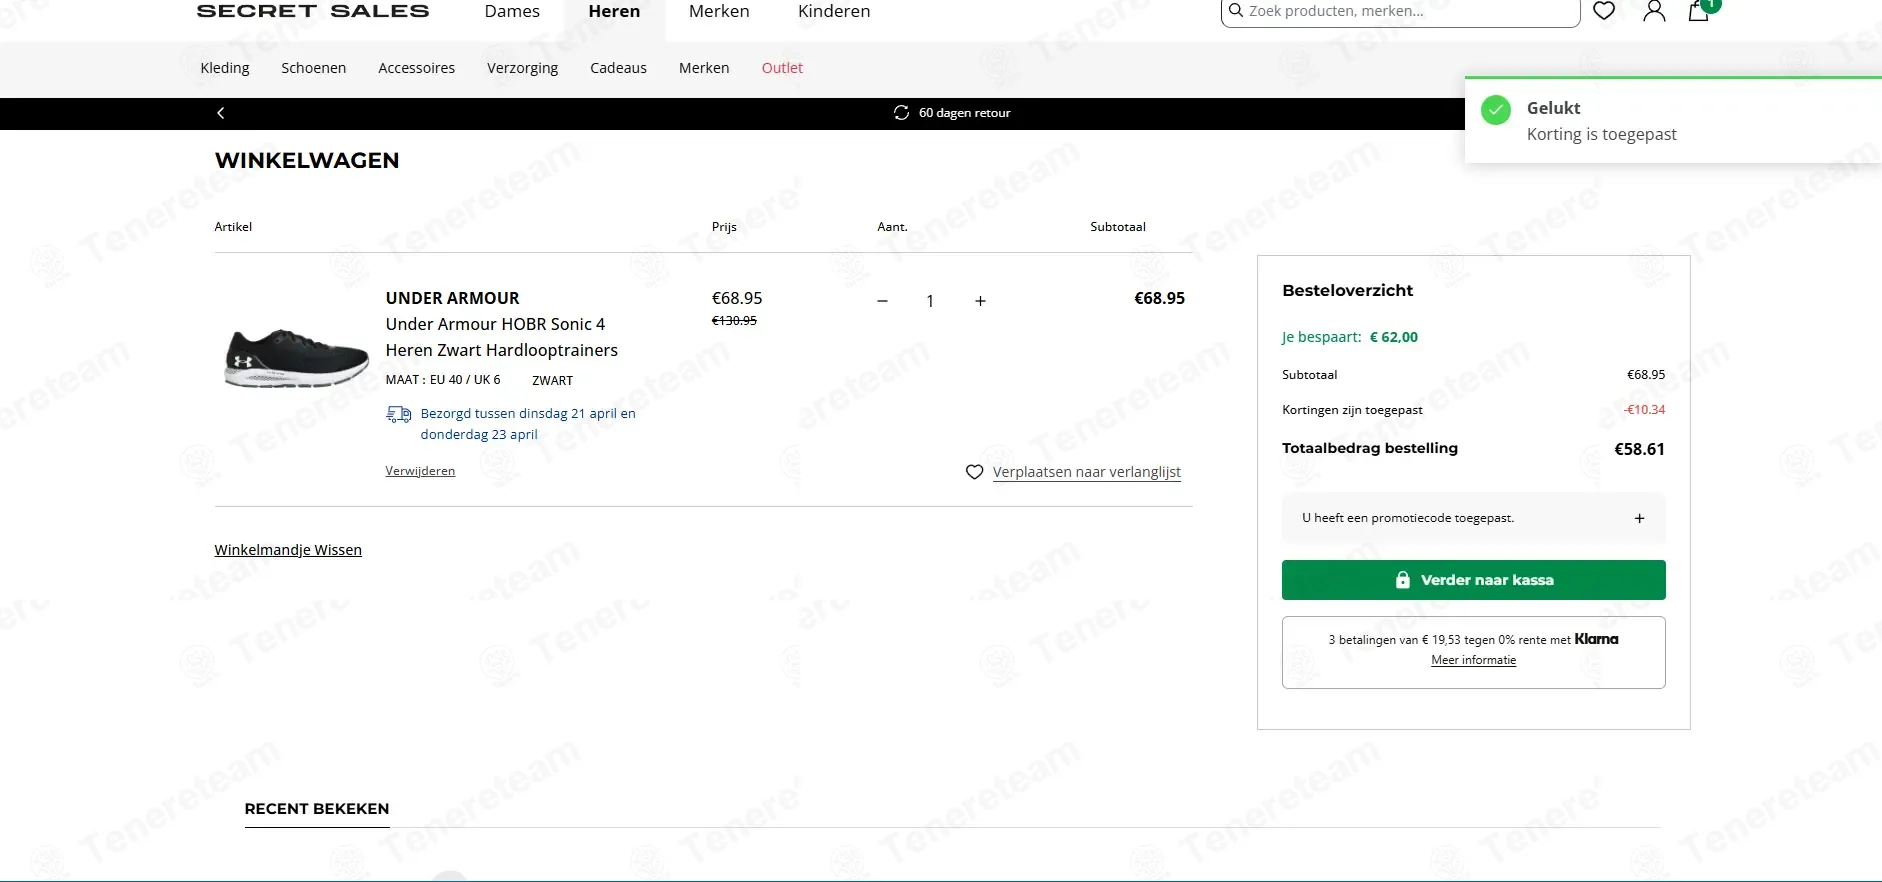This screenshot has width=1882, height=882.
Task: Click the Besteloverzicht heading
Action: pyautogui.click(x=1348, y=290)
